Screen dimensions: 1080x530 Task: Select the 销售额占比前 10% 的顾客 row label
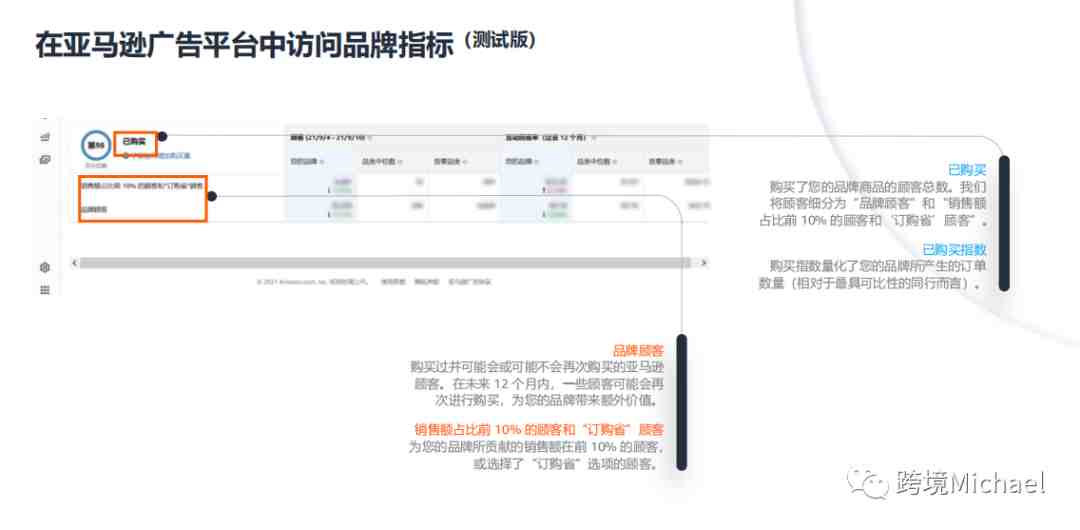click(143, 185)
